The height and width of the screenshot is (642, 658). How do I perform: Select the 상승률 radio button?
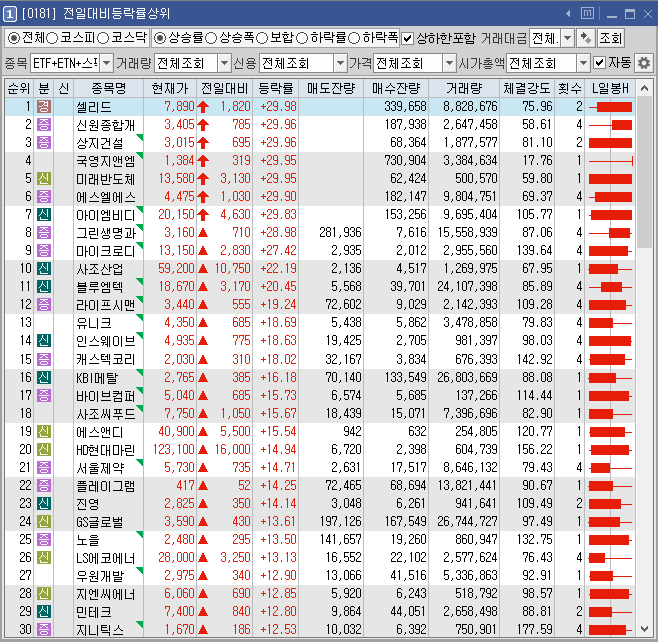159,38
